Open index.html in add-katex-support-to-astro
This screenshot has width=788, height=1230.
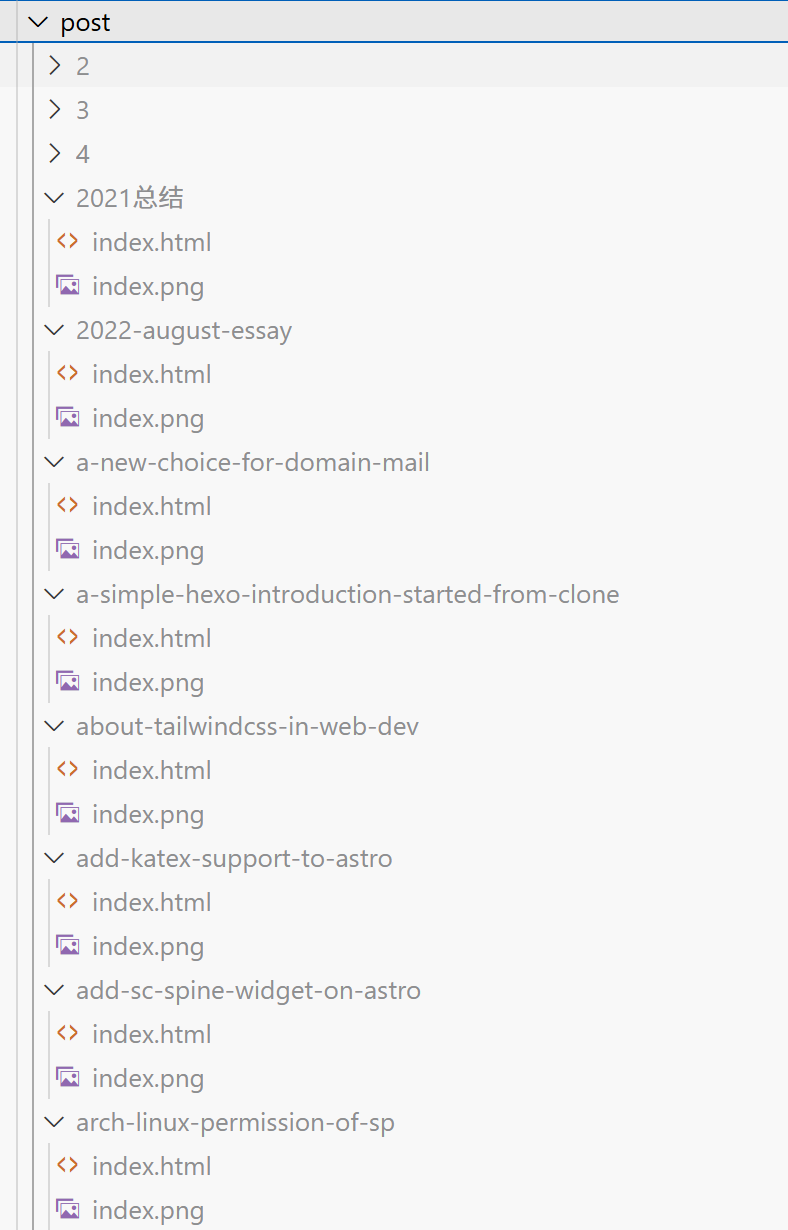[x=151, y=902]
